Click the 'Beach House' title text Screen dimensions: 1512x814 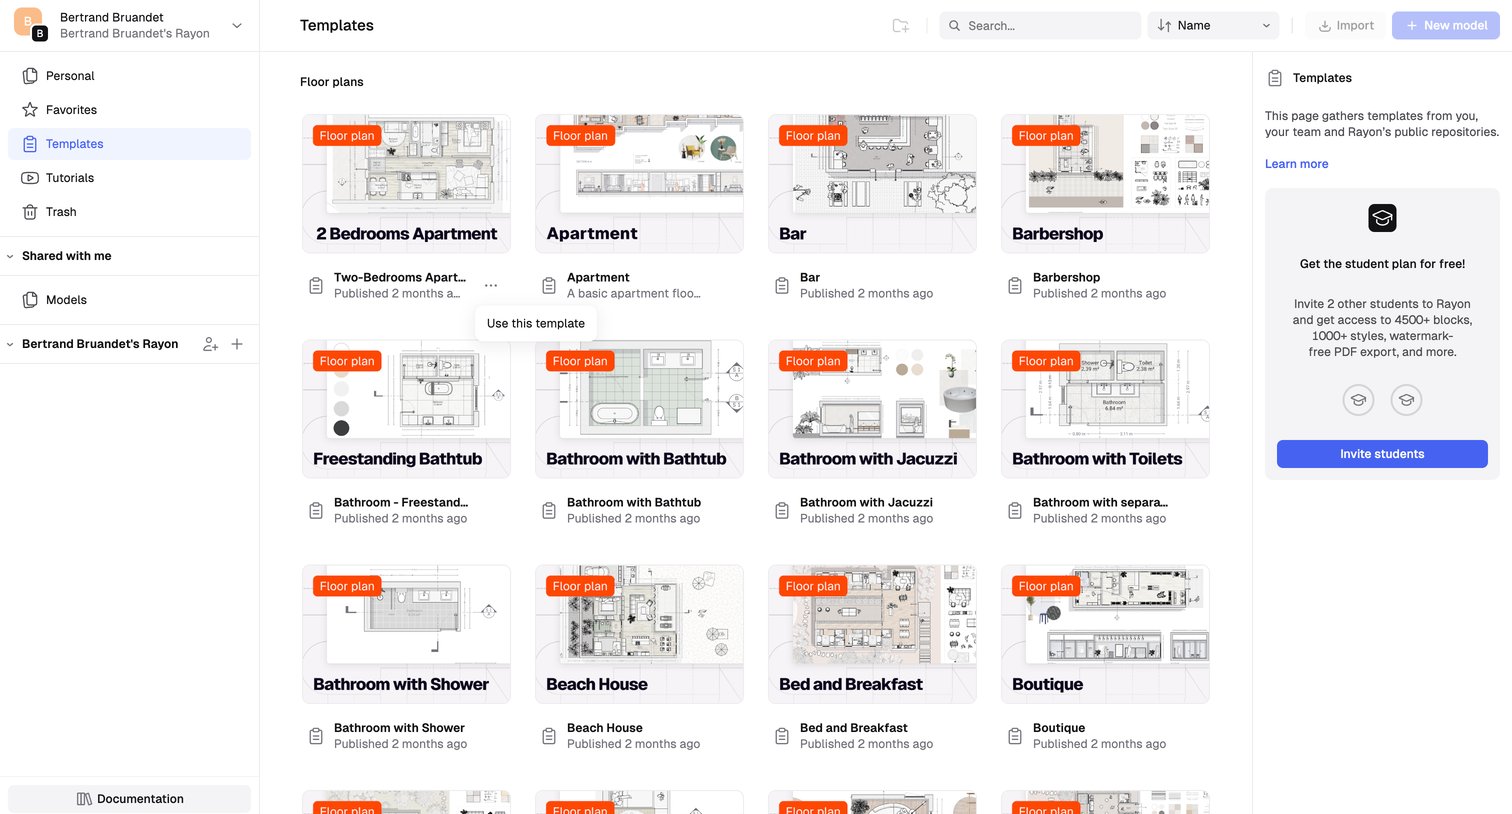pos(605,728)
